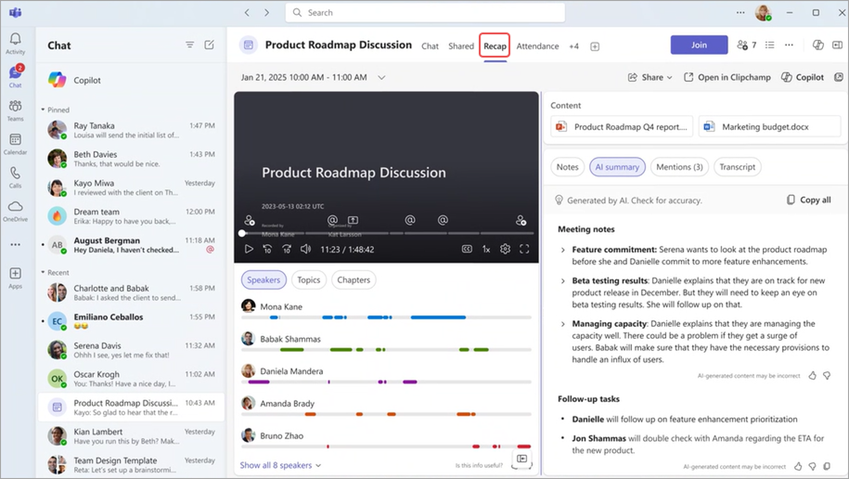Expand the meeting date dropdown
The image size is (849, 479).
(x=381, y=77)
